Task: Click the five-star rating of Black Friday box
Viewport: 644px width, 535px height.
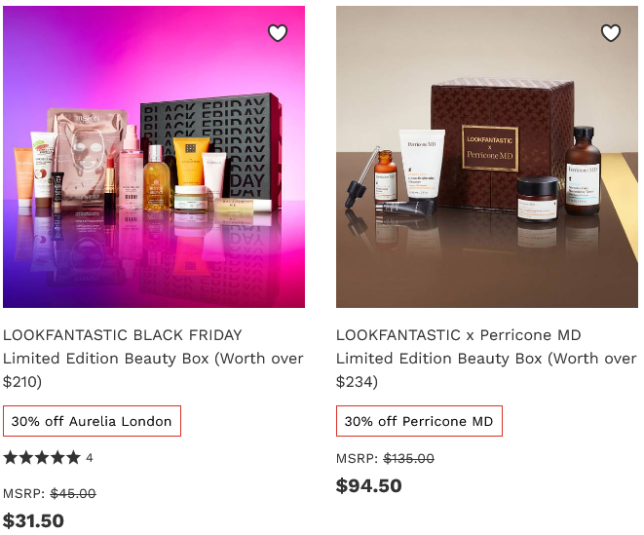Action: tap(42, 458)
